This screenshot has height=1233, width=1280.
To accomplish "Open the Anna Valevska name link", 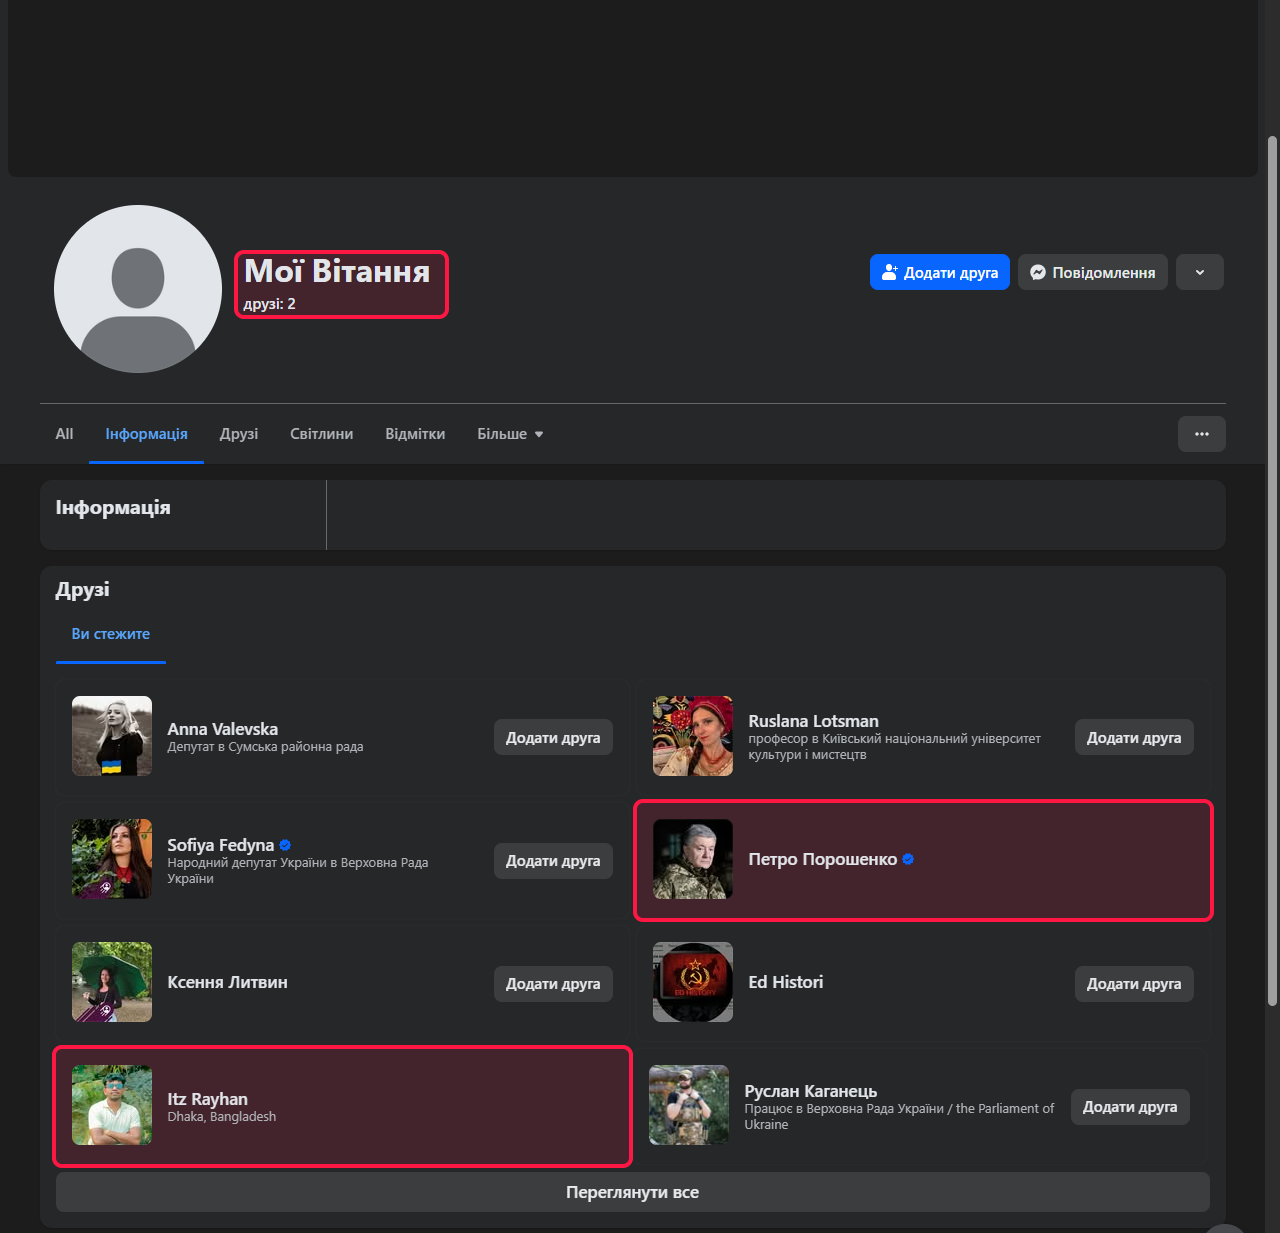I will tap(223, 729).
